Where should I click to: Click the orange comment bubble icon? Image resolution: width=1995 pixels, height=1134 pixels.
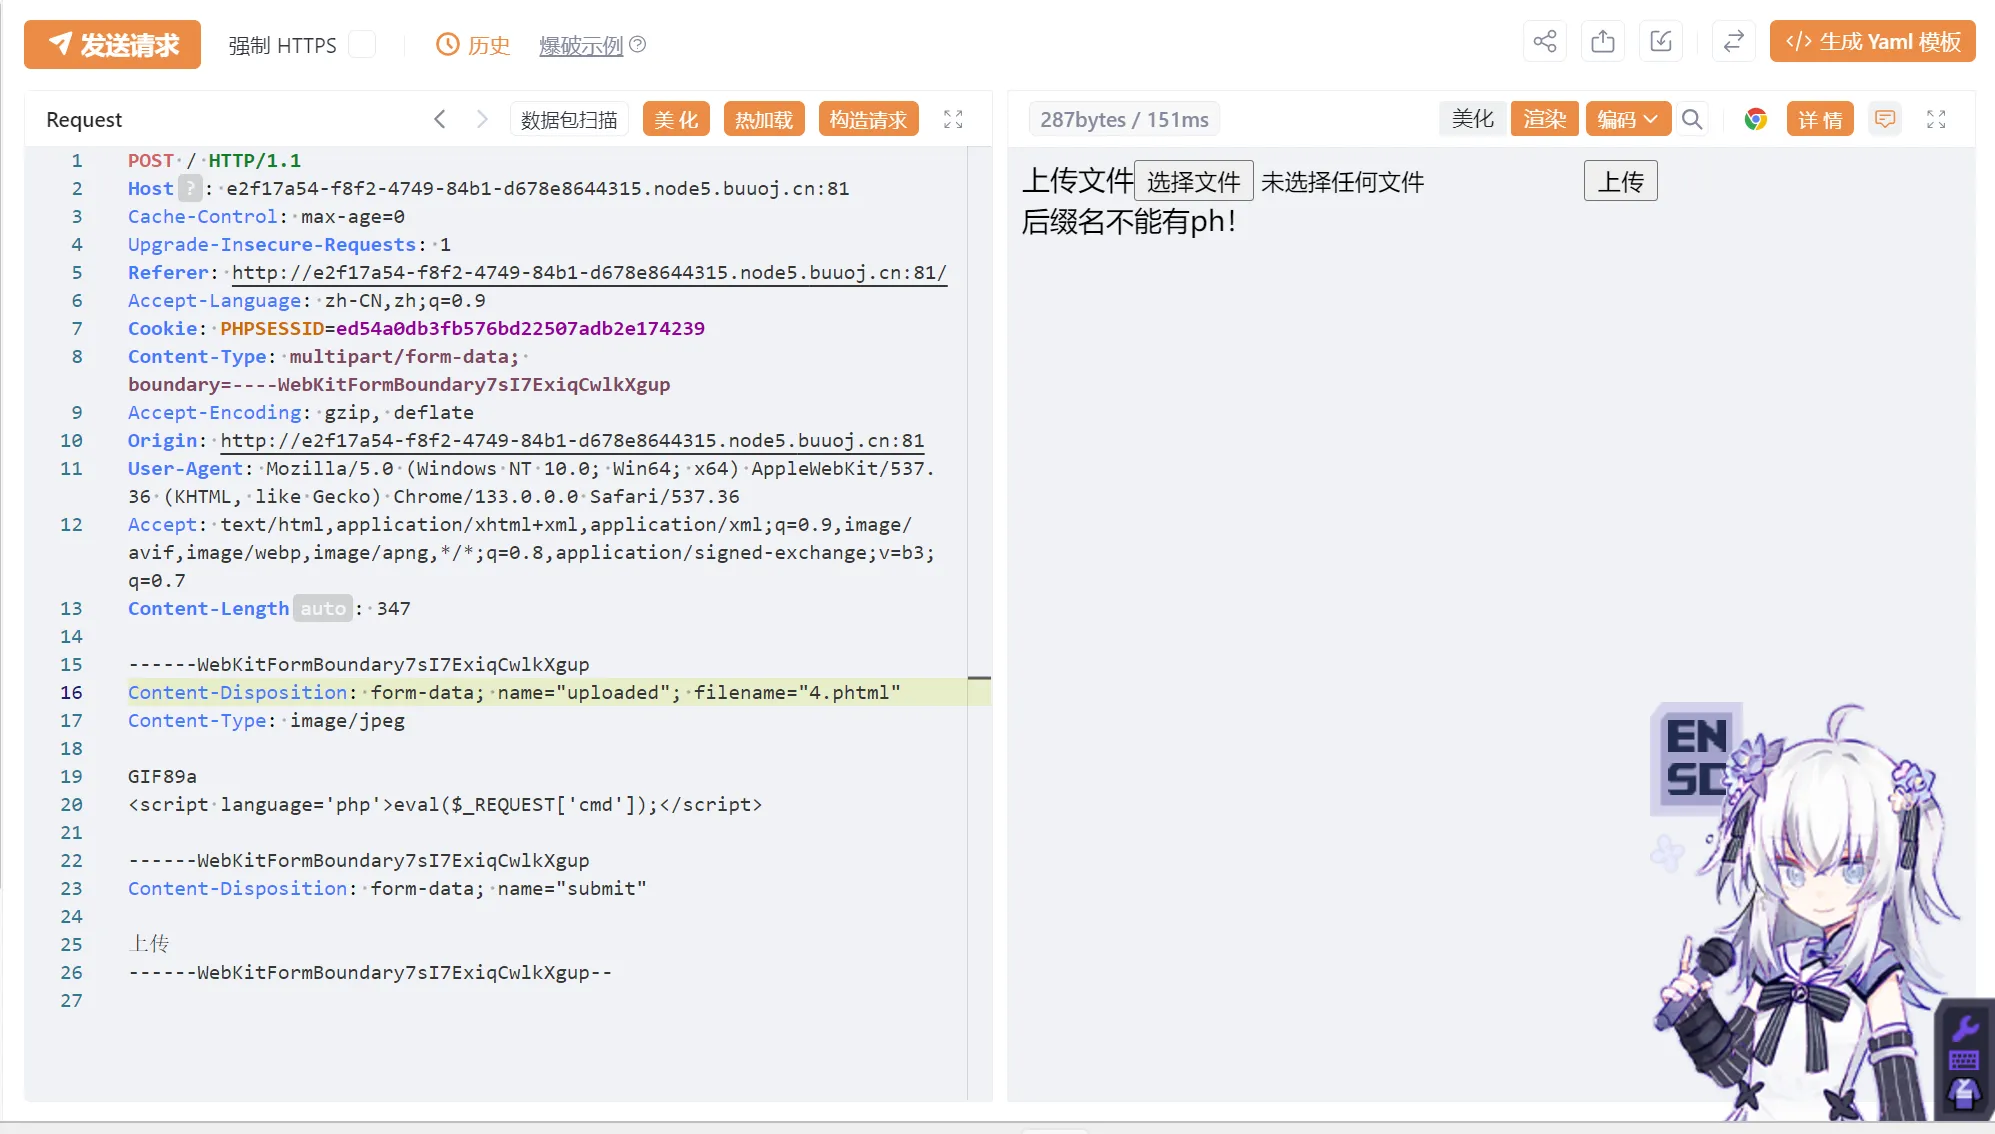pos(1885,119)
